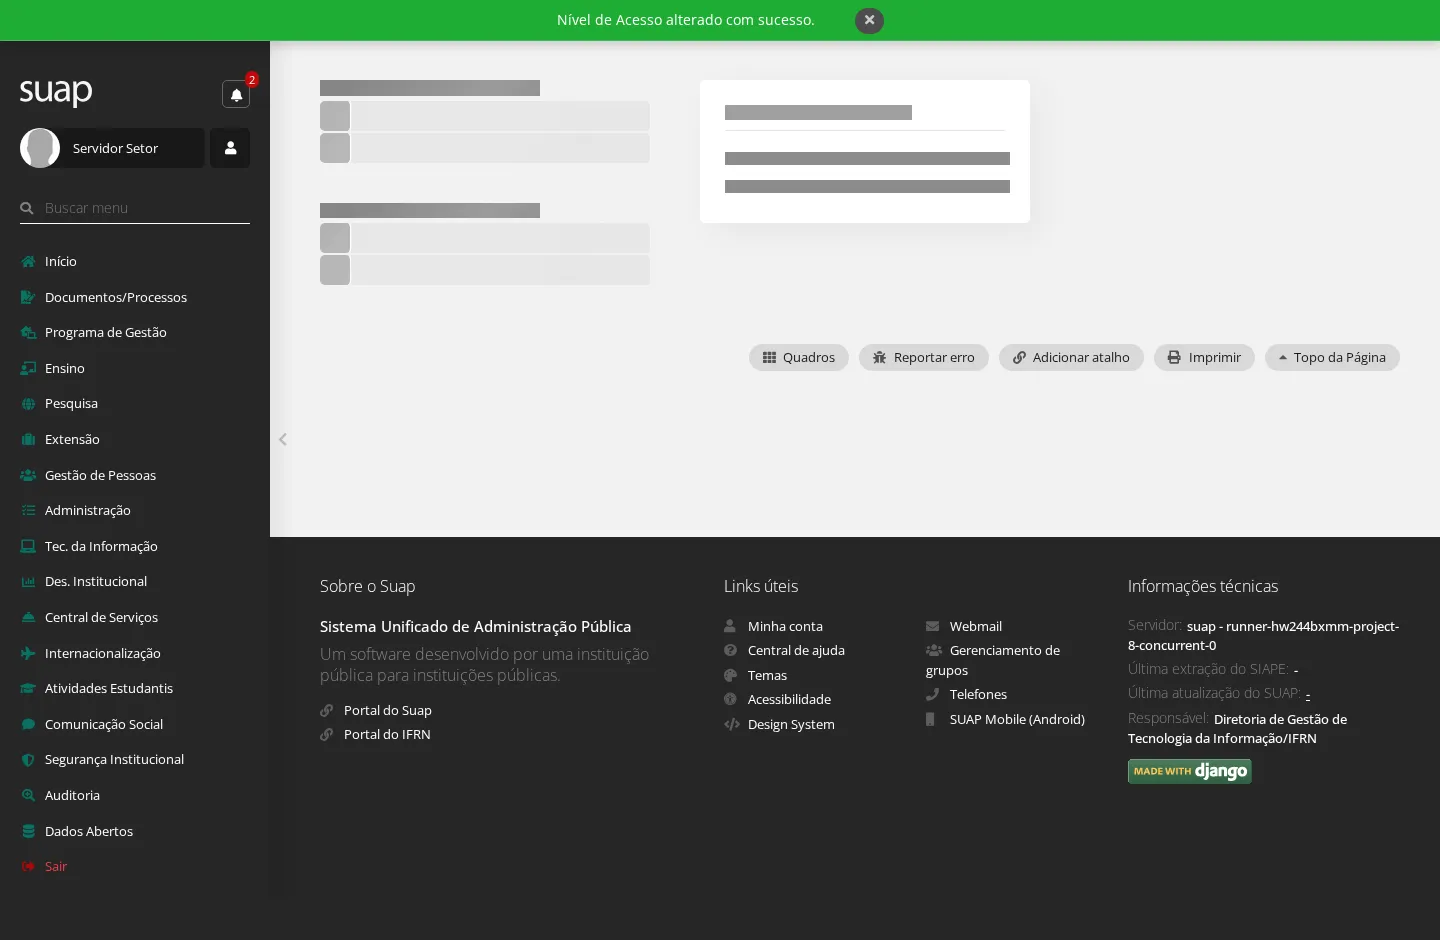
Task: Focus the Buscar menu search field
Action: coord(145,208)
